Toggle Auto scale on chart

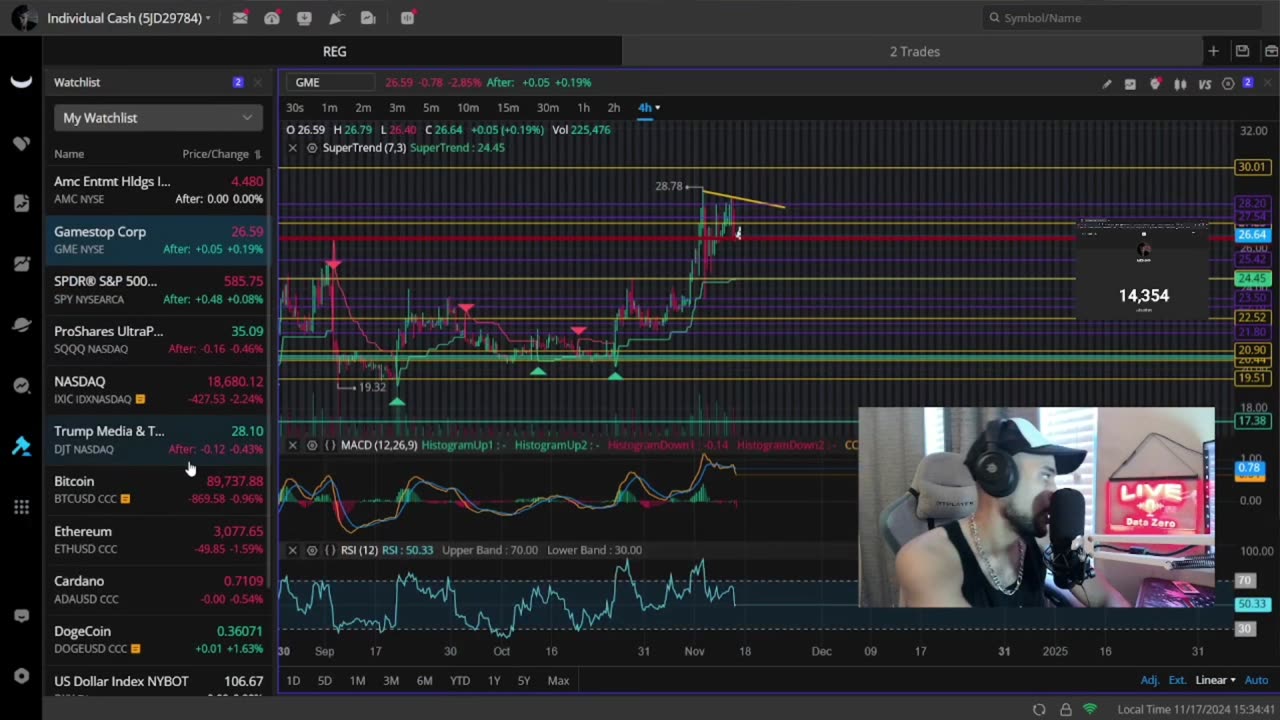click(x=1256, y=680)
